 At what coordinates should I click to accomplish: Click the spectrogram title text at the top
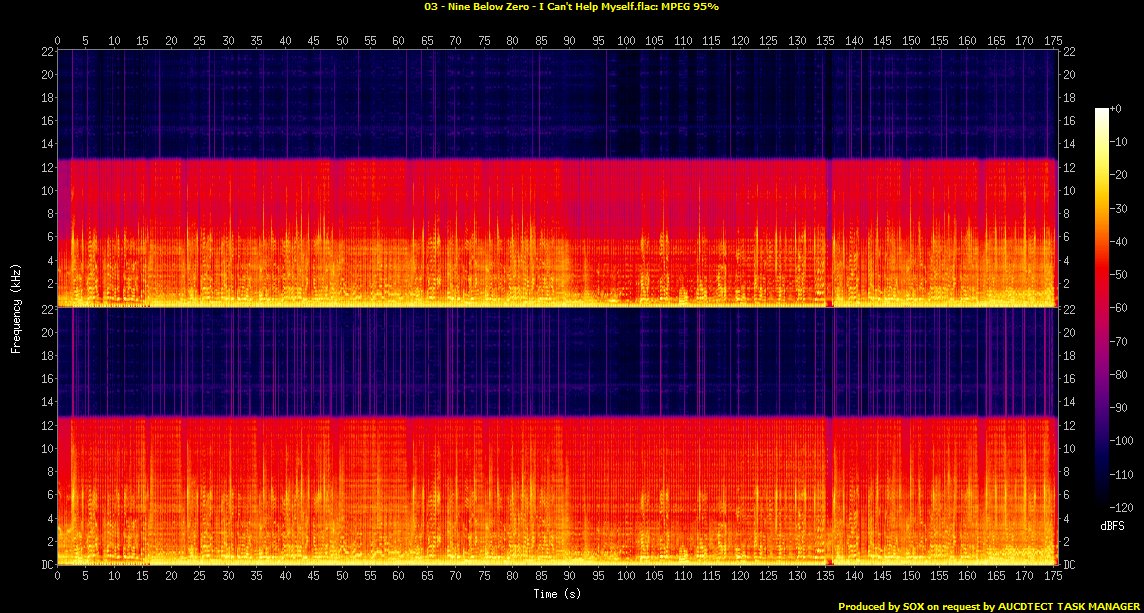[x=571, y=6]
